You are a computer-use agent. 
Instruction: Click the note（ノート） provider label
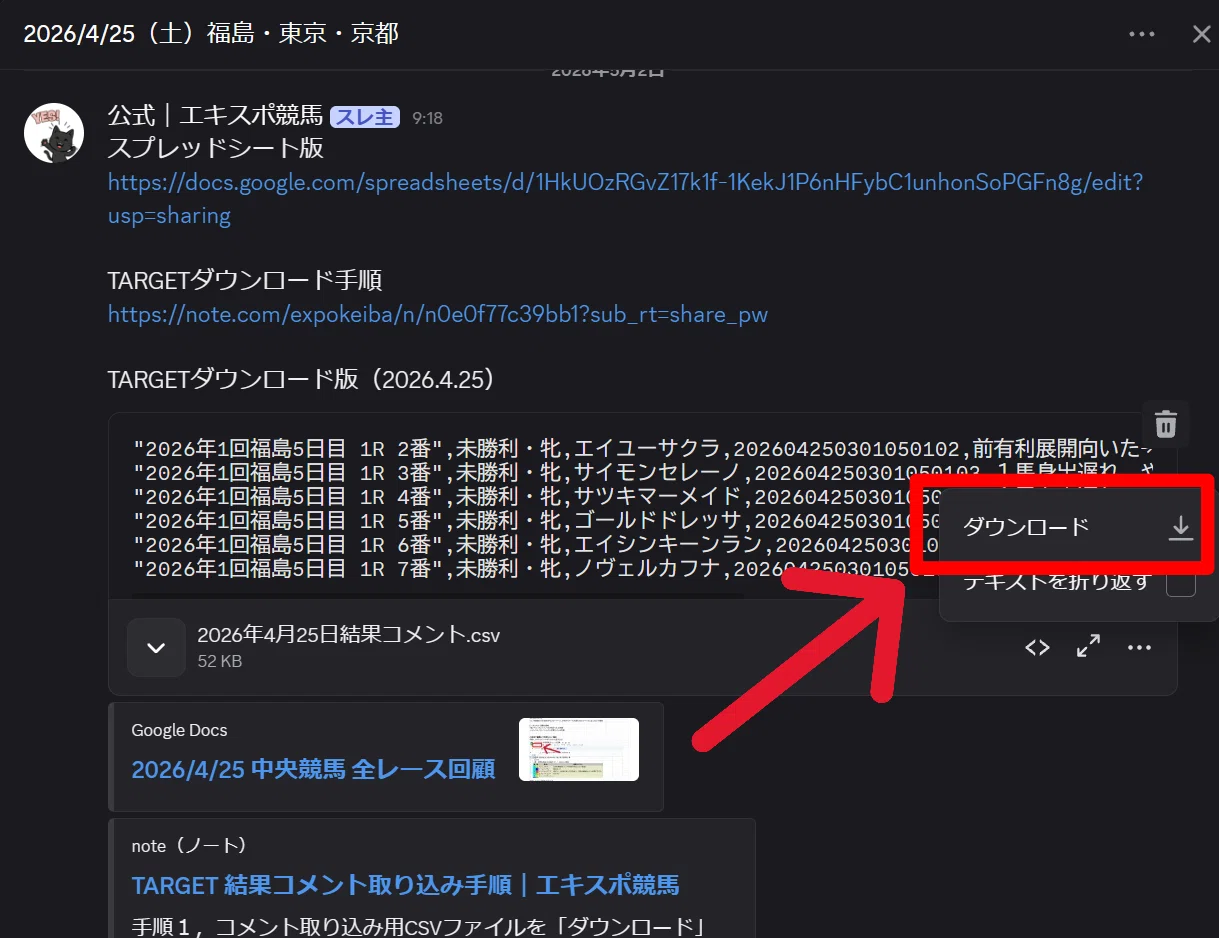tap(189, 846)
